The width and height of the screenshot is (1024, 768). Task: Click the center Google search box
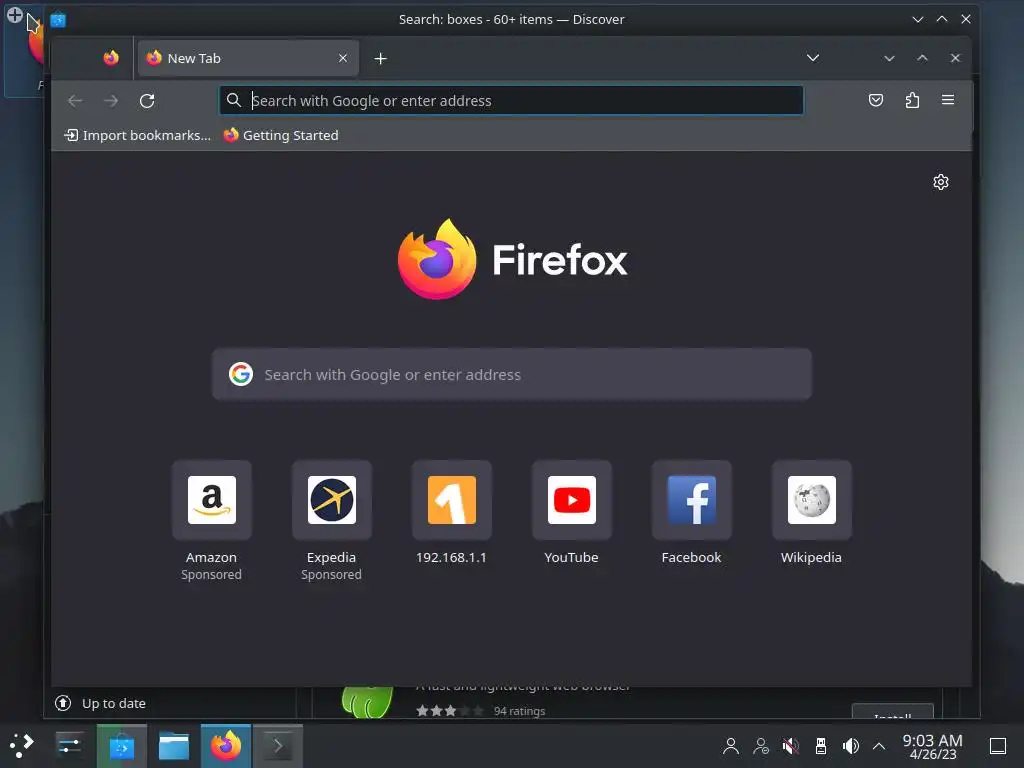pyautogui.click(x=511, y=374)
